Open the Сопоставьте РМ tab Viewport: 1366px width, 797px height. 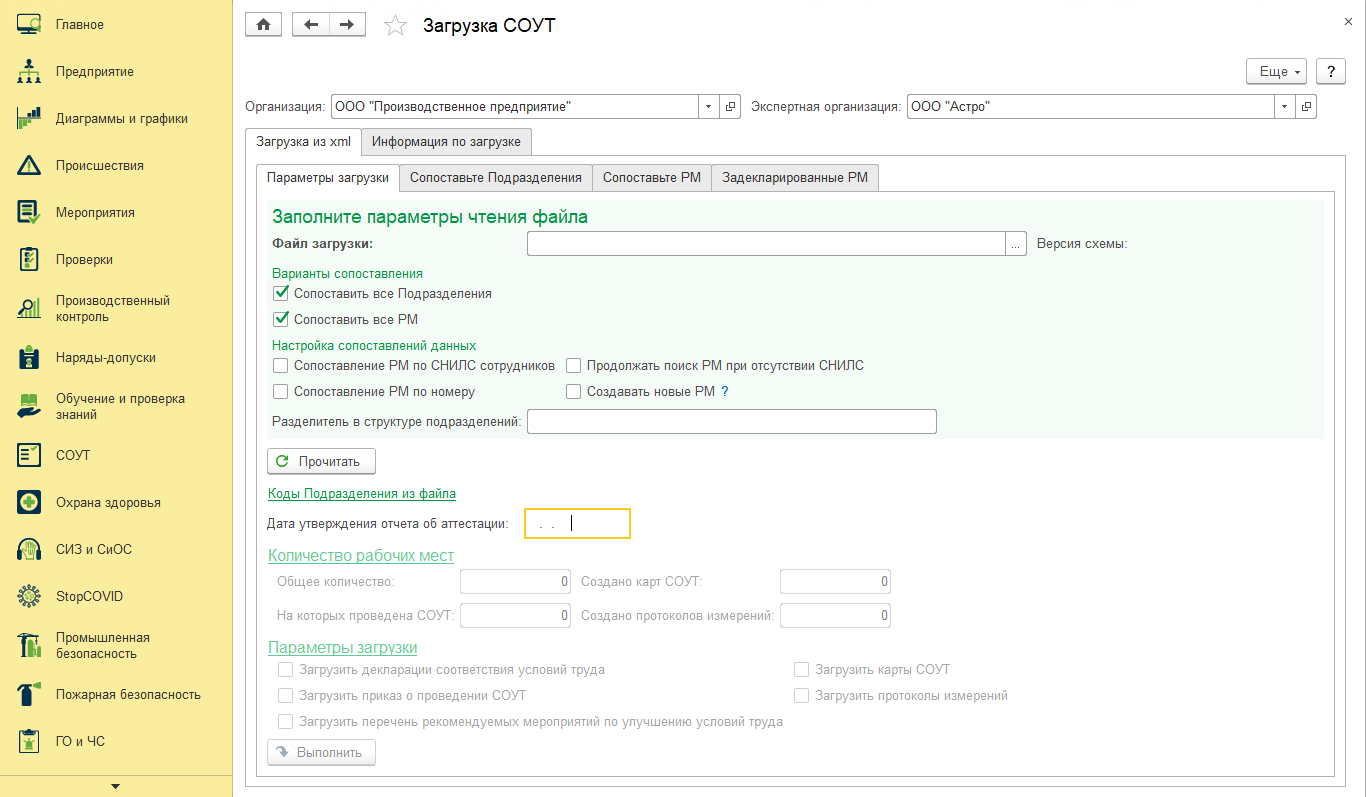(652, 178)
